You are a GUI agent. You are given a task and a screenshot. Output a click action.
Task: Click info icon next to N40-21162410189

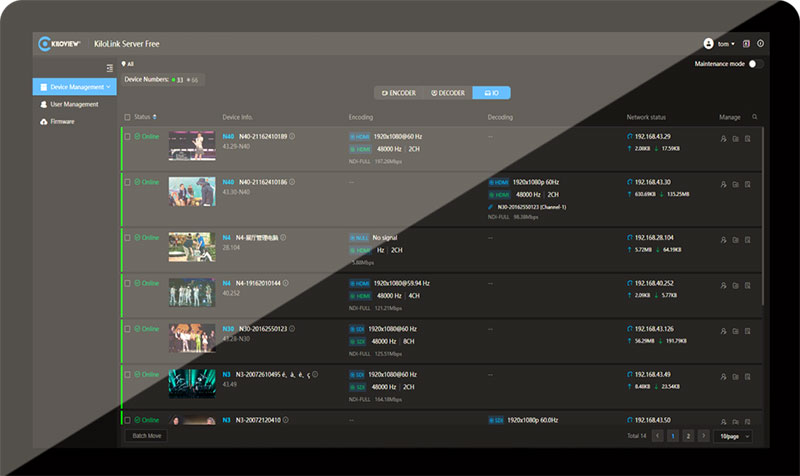[x=292, y=136]
